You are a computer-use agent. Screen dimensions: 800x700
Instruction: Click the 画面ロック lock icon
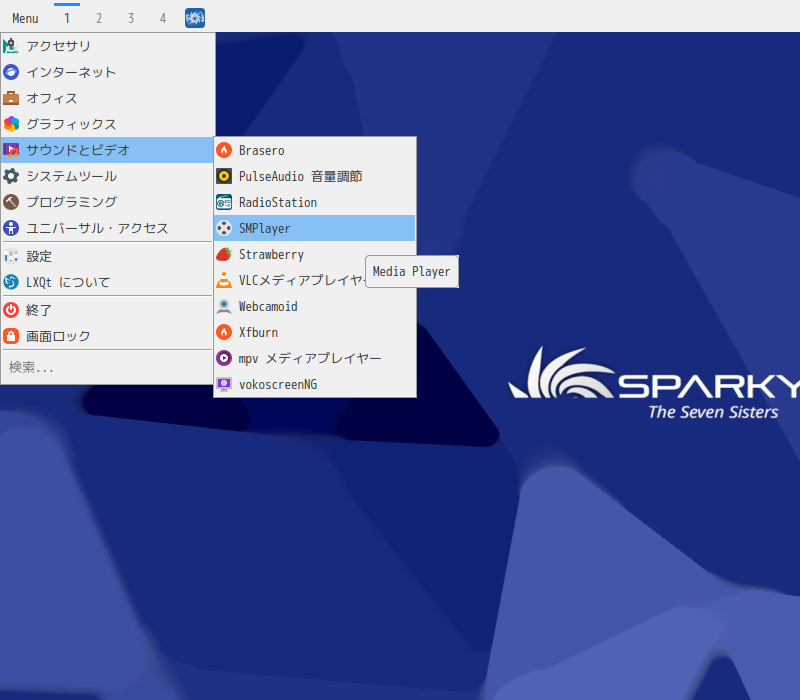point(11,336)
